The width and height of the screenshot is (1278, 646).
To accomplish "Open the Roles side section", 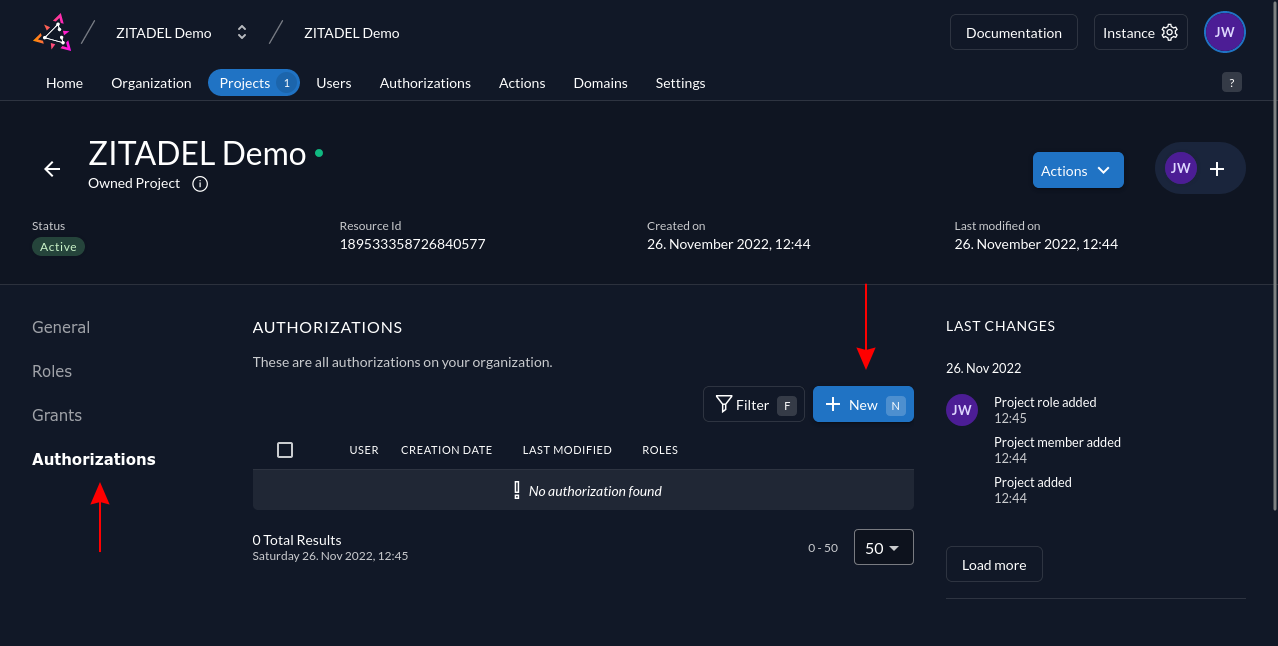I will (x=52, y=371).
